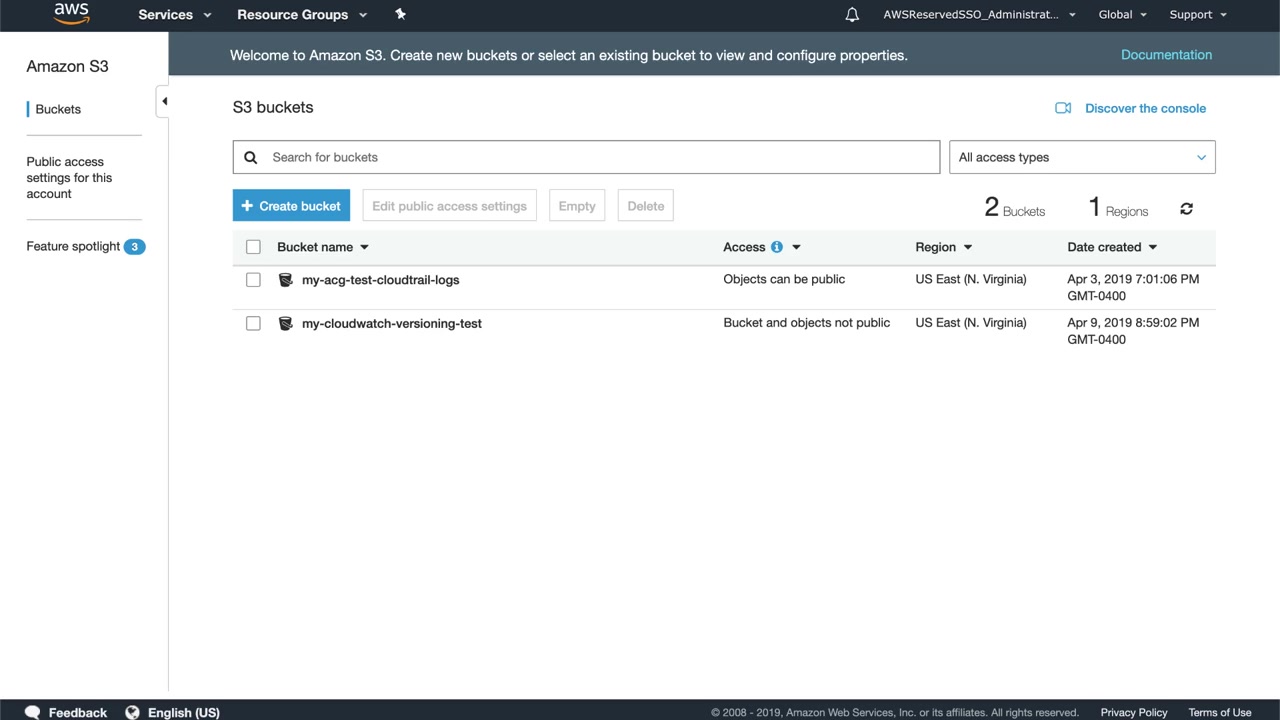
Task: Click the Access column info icon
Action: [x=777, y=247]
